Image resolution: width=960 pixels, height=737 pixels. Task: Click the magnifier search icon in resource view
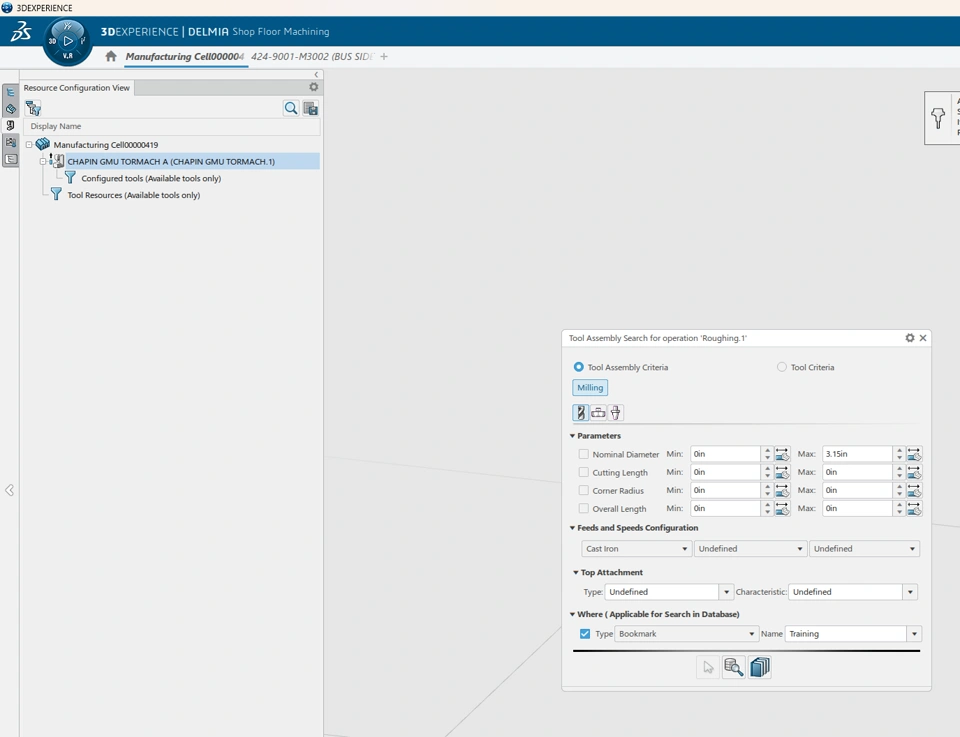(291, 108)
